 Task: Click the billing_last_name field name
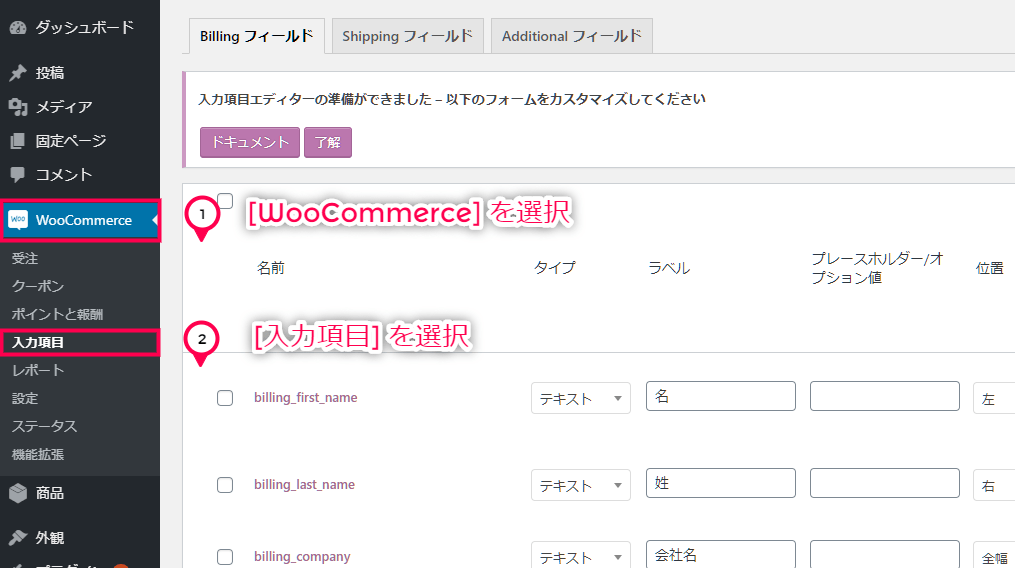click(304, 484)
